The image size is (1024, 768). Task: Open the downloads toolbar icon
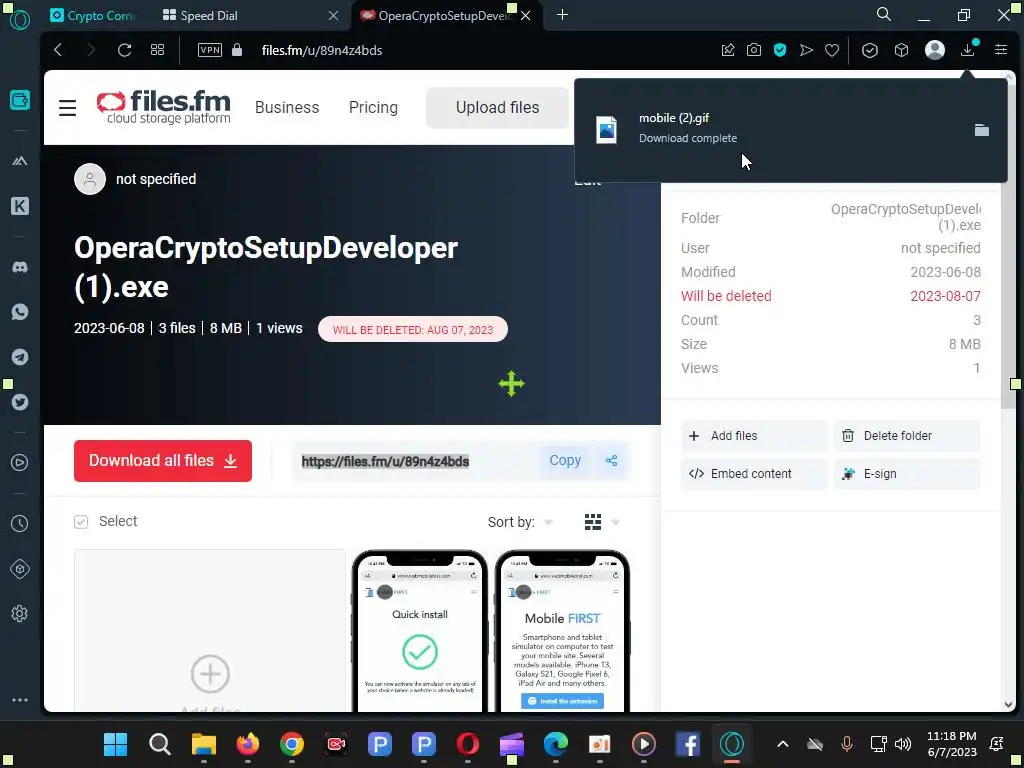[968, 50]
